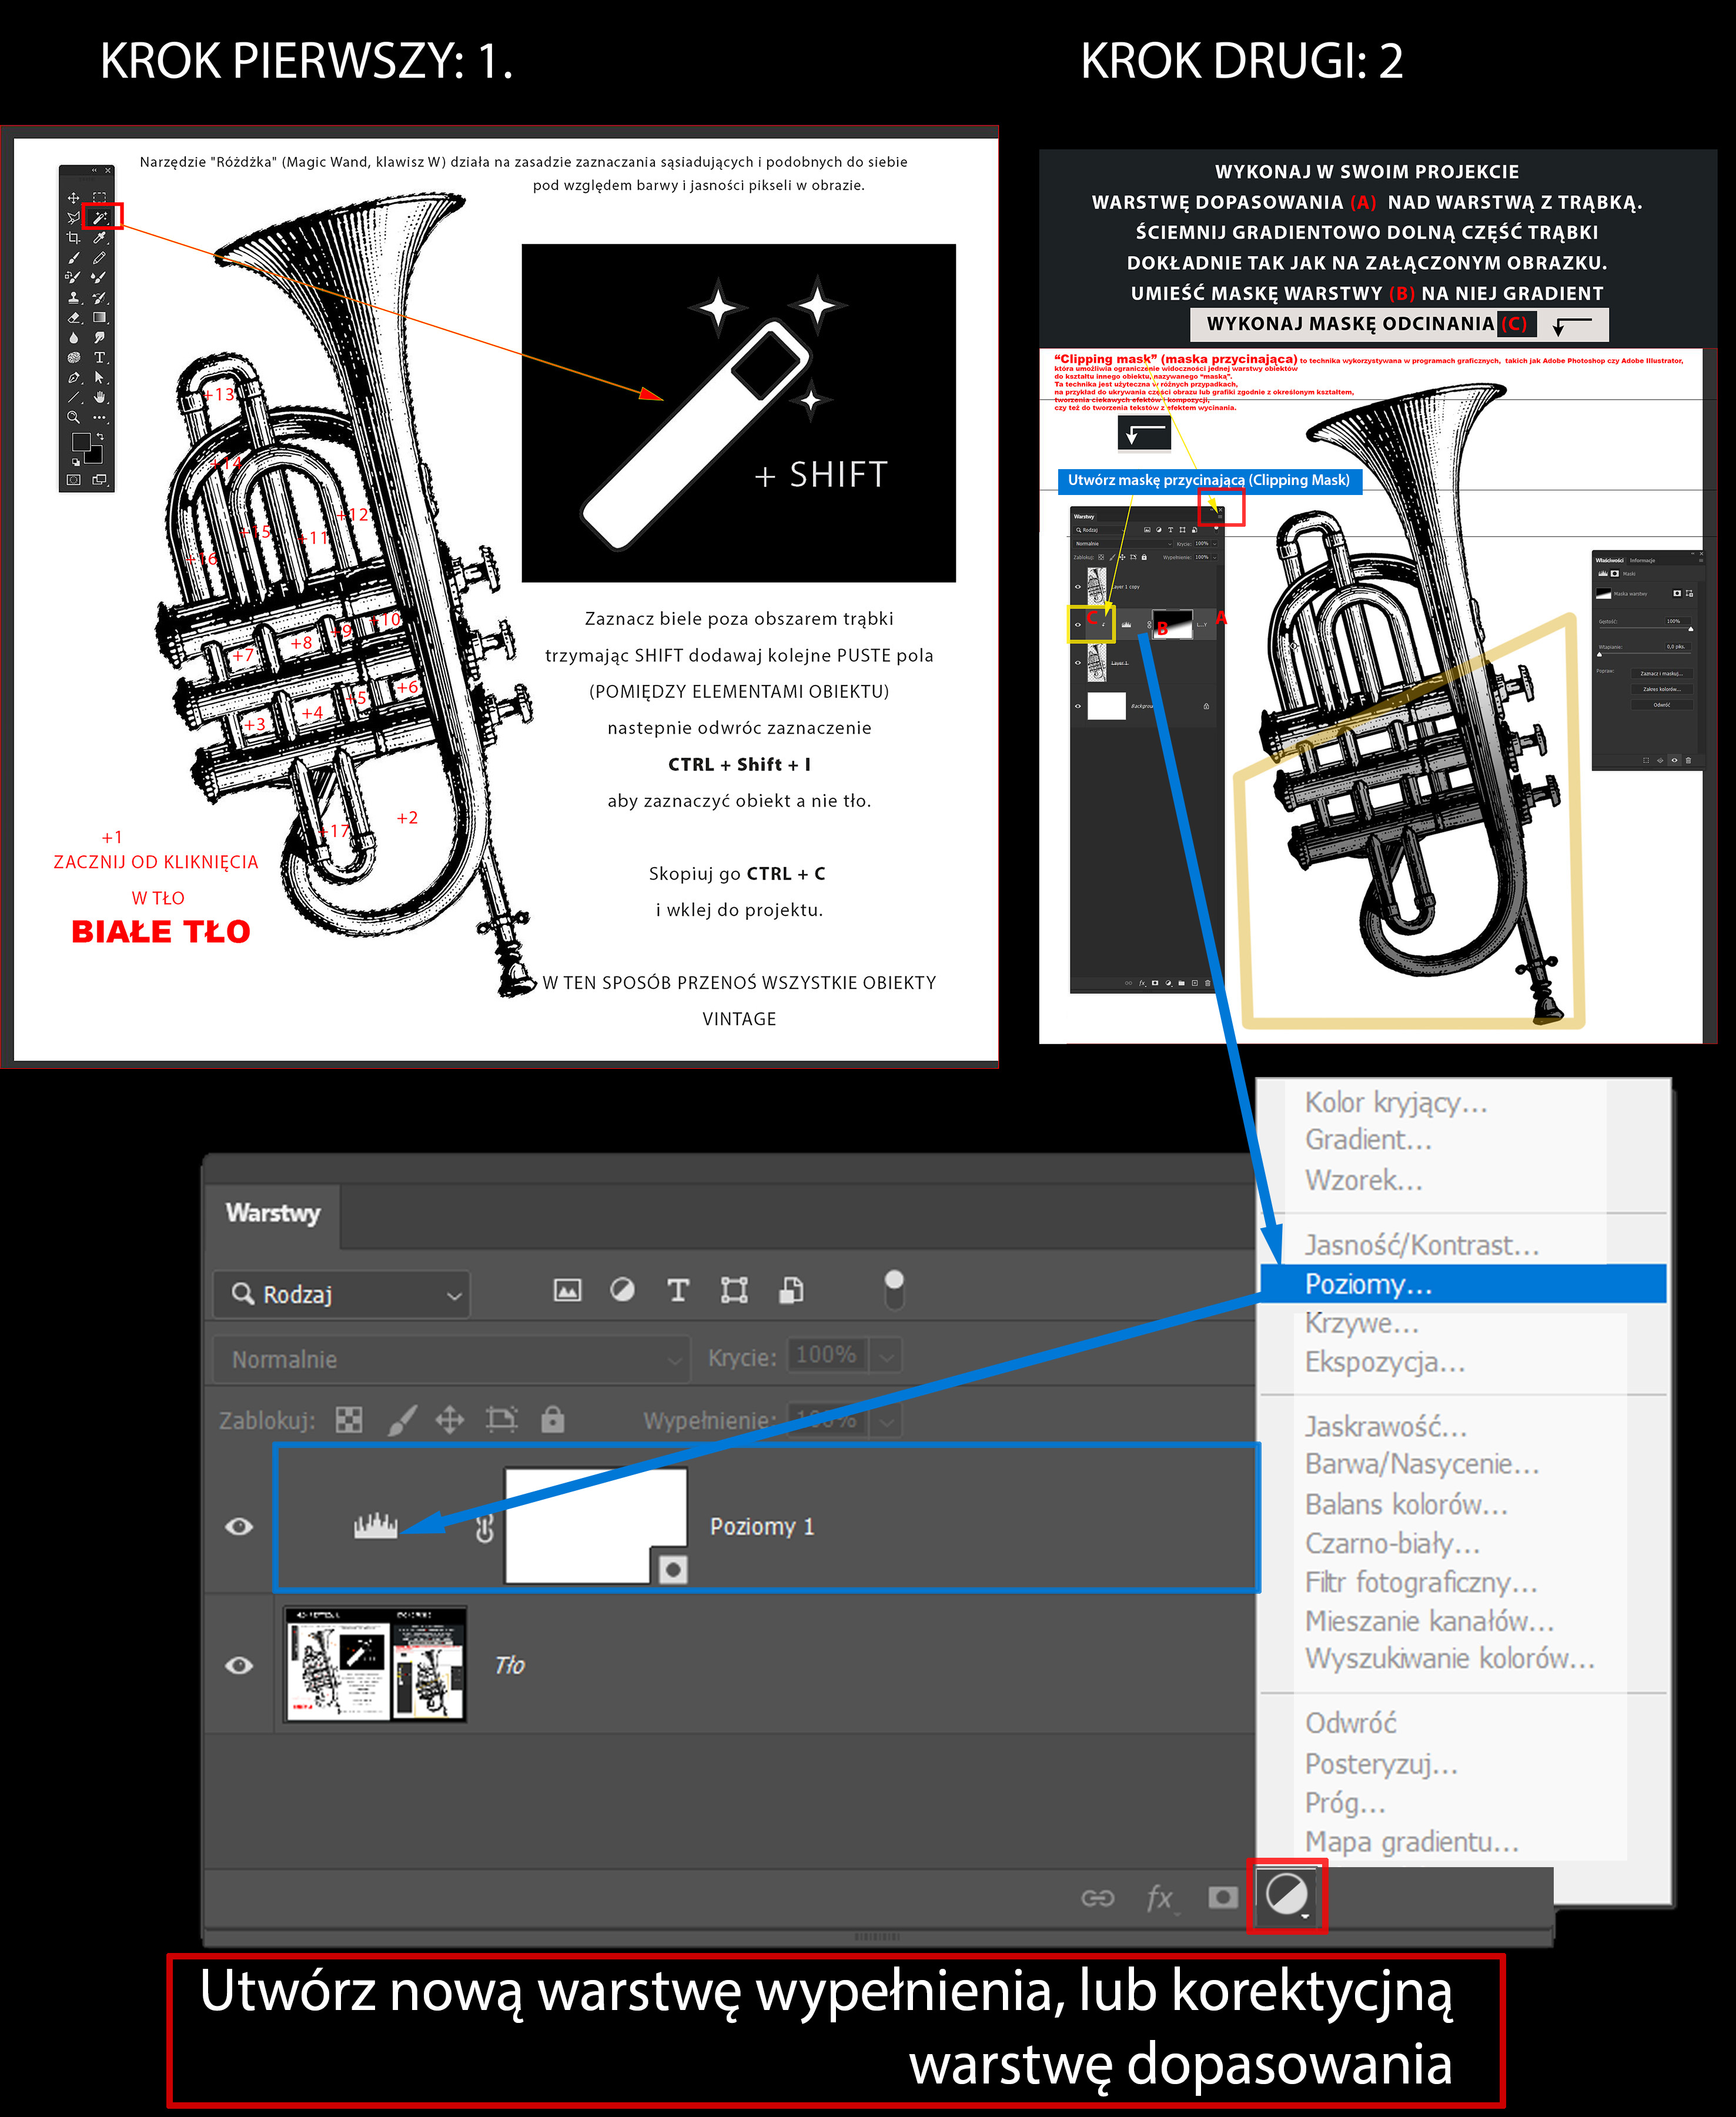Expand the Krycie opacity dropdown arrow
This screenshot has height=2117, width=1736.
pyautogui.click(x=886, y=1357)
